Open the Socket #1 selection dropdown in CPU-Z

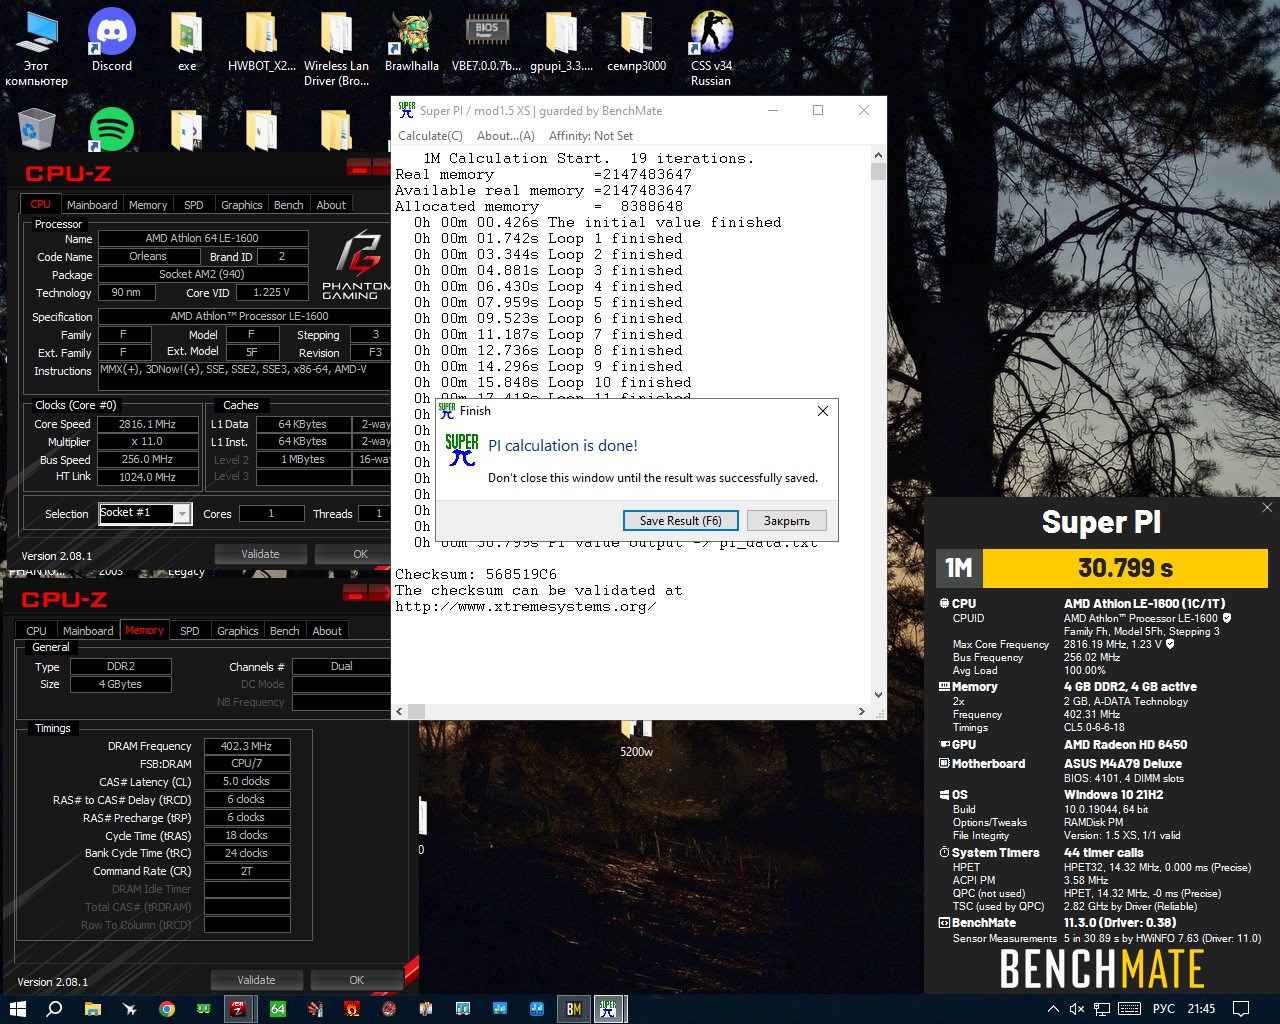click(x=145, y=513)
